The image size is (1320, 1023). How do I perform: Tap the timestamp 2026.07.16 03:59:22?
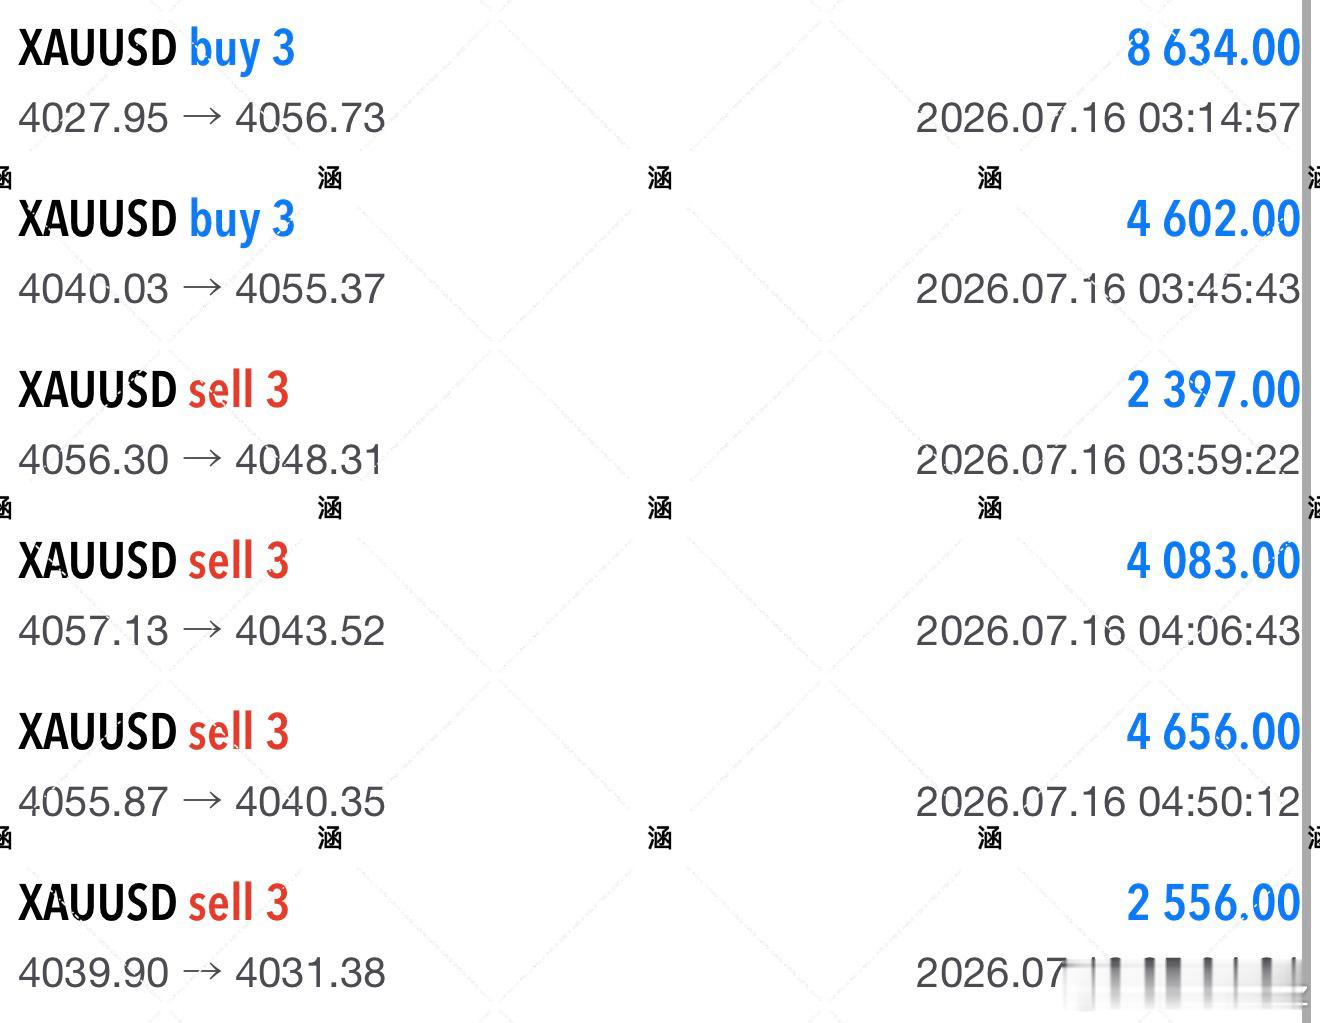point(1108,460)
